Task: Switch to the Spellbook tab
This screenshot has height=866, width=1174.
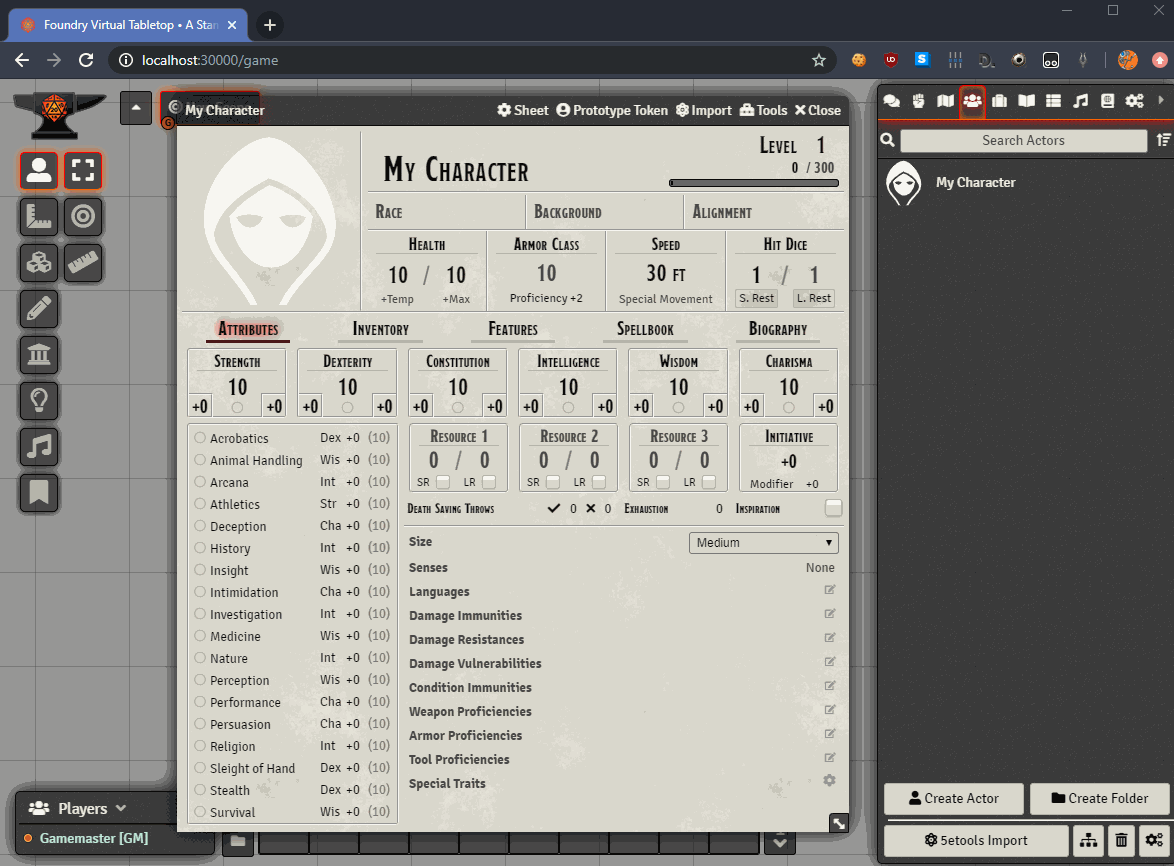Action: [x=645, y=329]
